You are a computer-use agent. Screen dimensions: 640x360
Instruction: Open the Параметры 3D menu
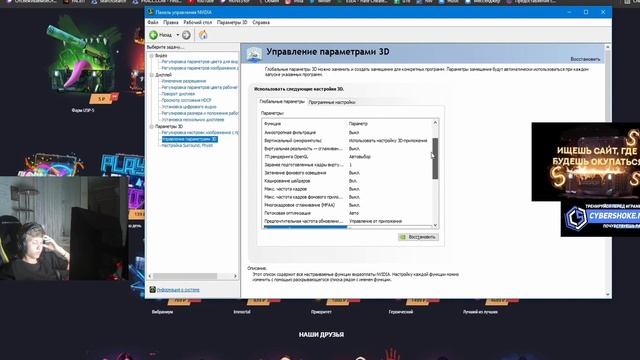232,22
